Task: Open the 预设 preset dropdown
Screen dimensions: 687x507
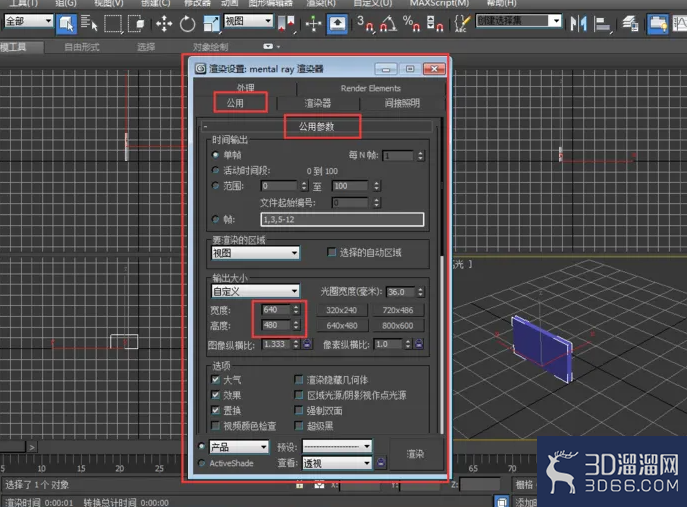Action: point(337,447)
